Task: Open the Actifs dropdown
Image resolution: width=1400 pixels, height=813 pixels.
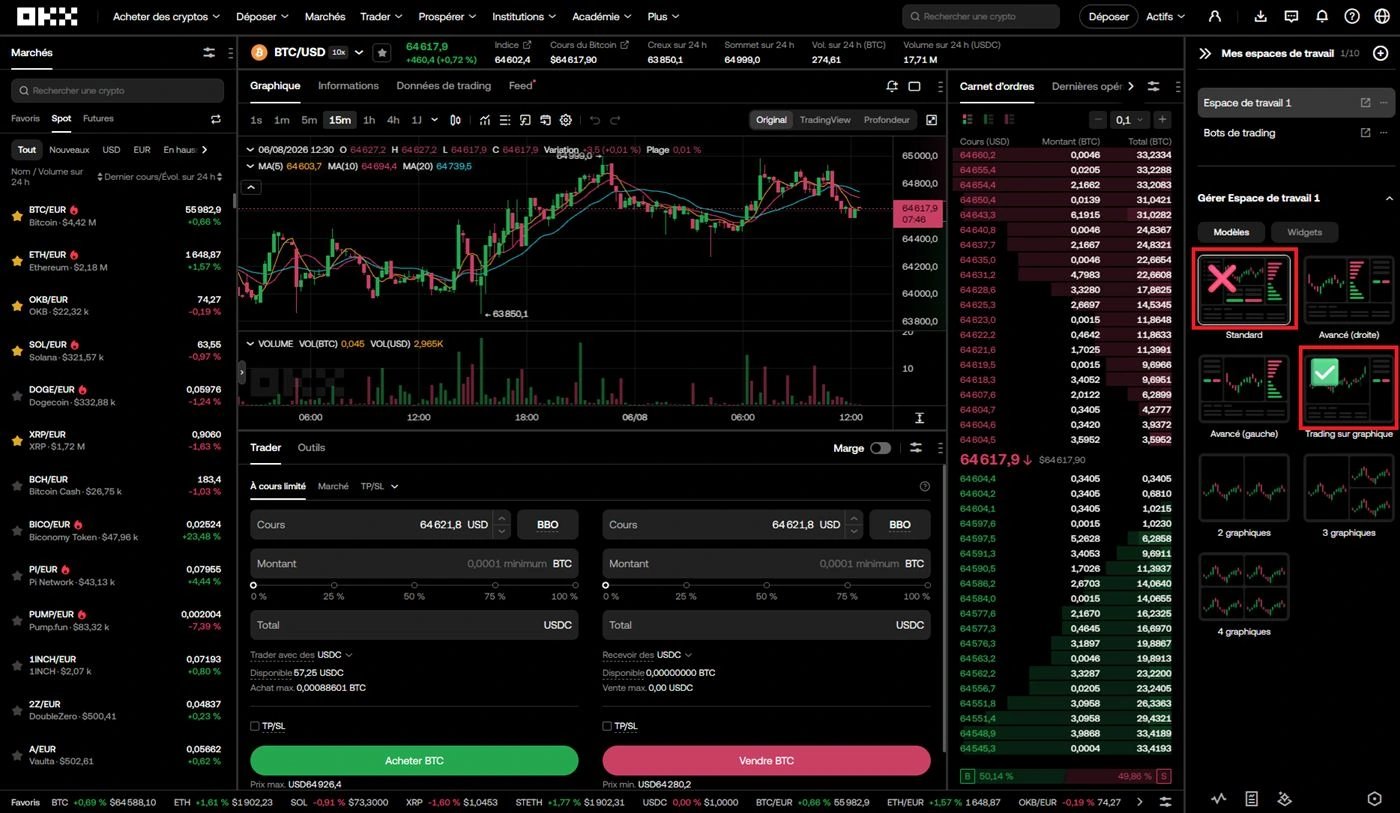Action: tap(1165, 16)
